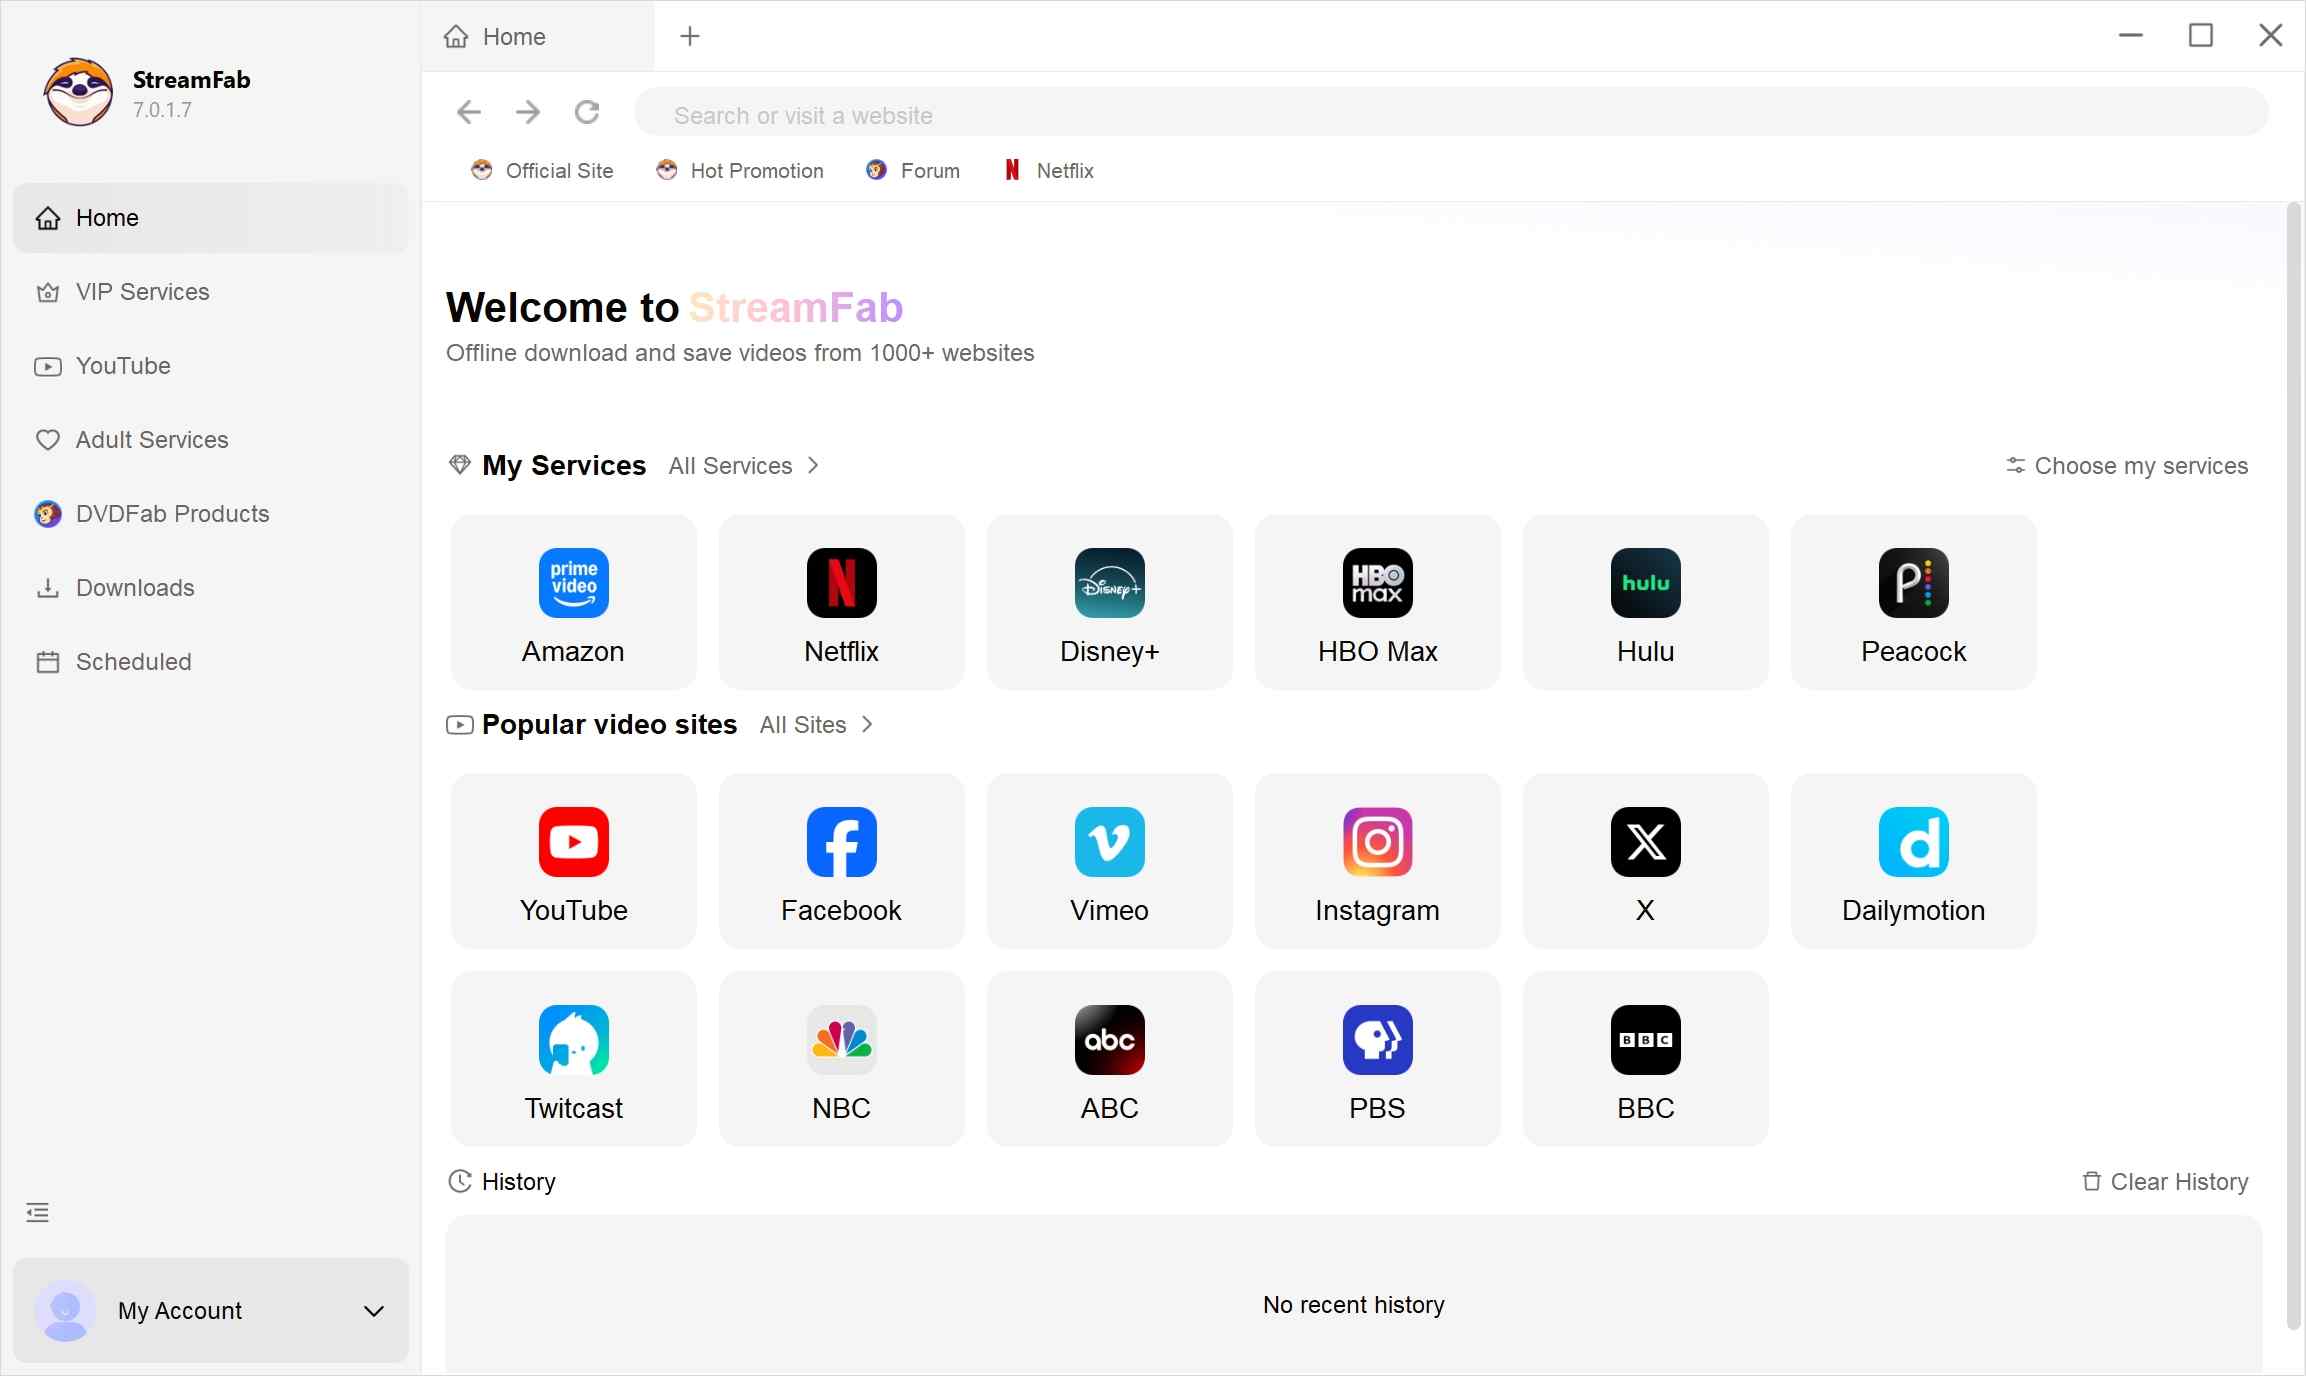Open the HBO Max service

(x=1377, y=601)
